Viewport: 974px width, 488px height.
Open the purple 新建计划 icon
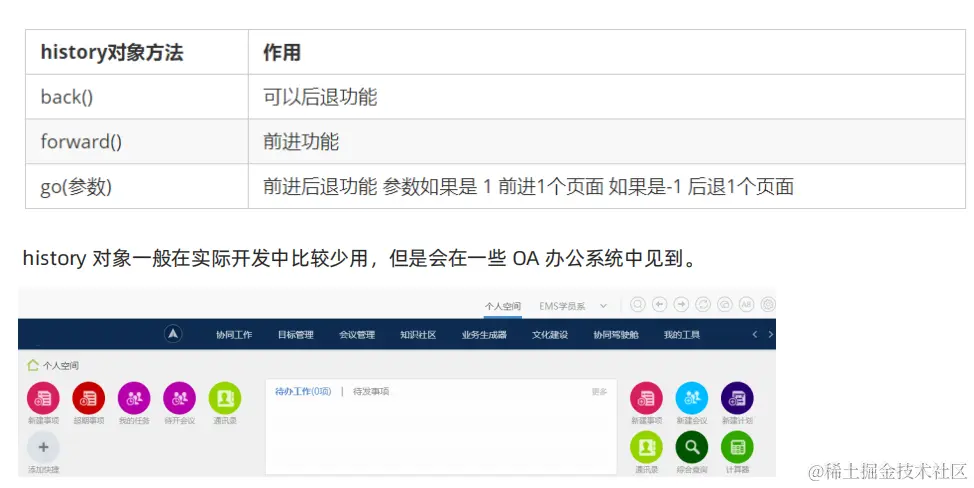tap(737, 398)
